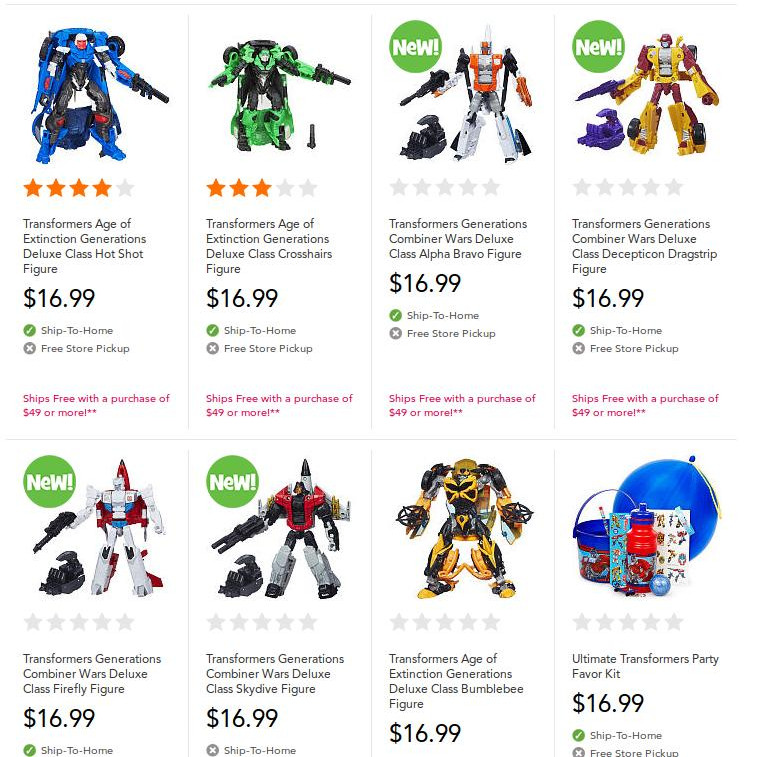Screen dimensions: 759x757
Task: Click the Free Store Pickup X icon for Crosshairs
Action: click(x=213, y=348)
